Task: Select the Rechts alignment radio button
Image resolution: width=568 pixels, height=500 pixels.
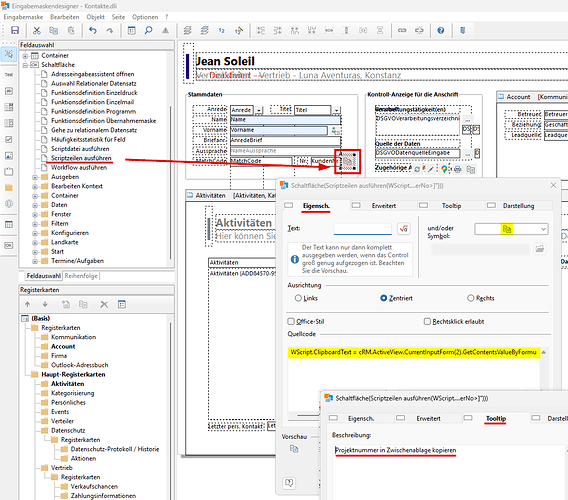Action: coord(471,298)
